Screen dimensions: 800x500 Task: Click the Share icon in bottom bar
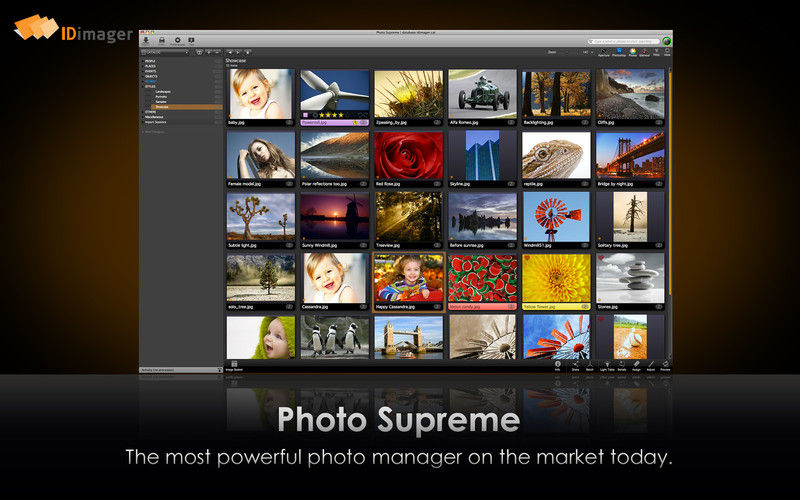pyautogui.click(x=576, y=364)
